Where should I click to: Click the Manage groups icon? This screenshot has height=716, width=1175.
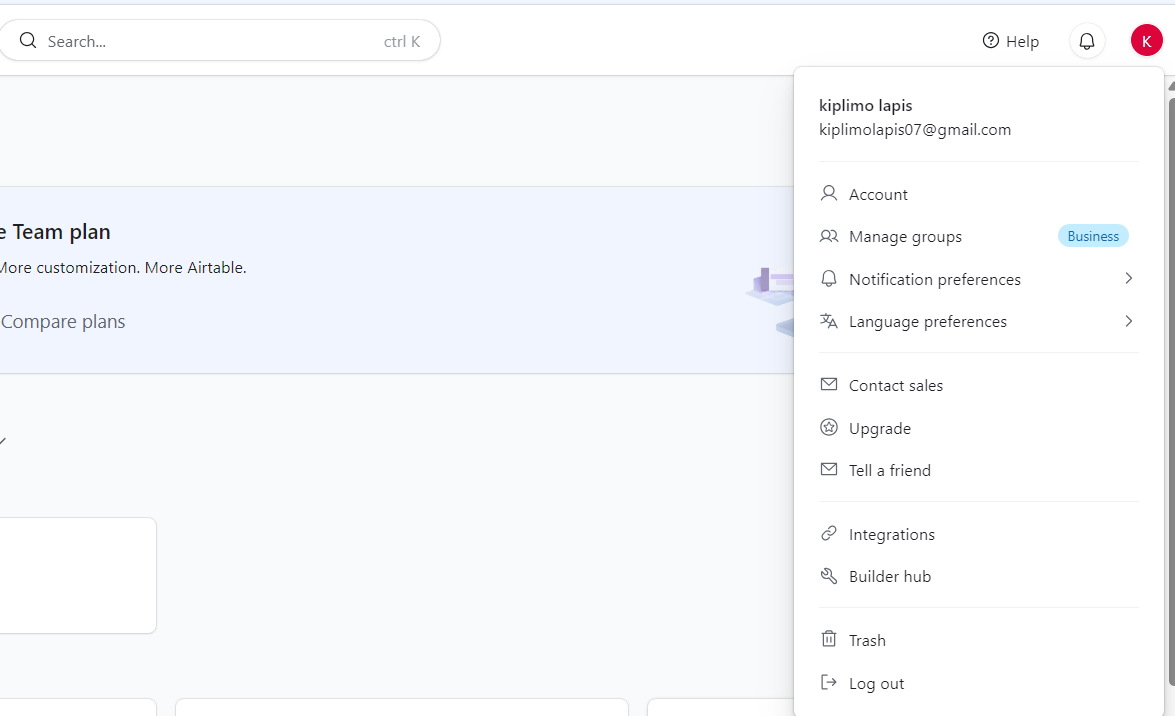click(x=828, y=236)
